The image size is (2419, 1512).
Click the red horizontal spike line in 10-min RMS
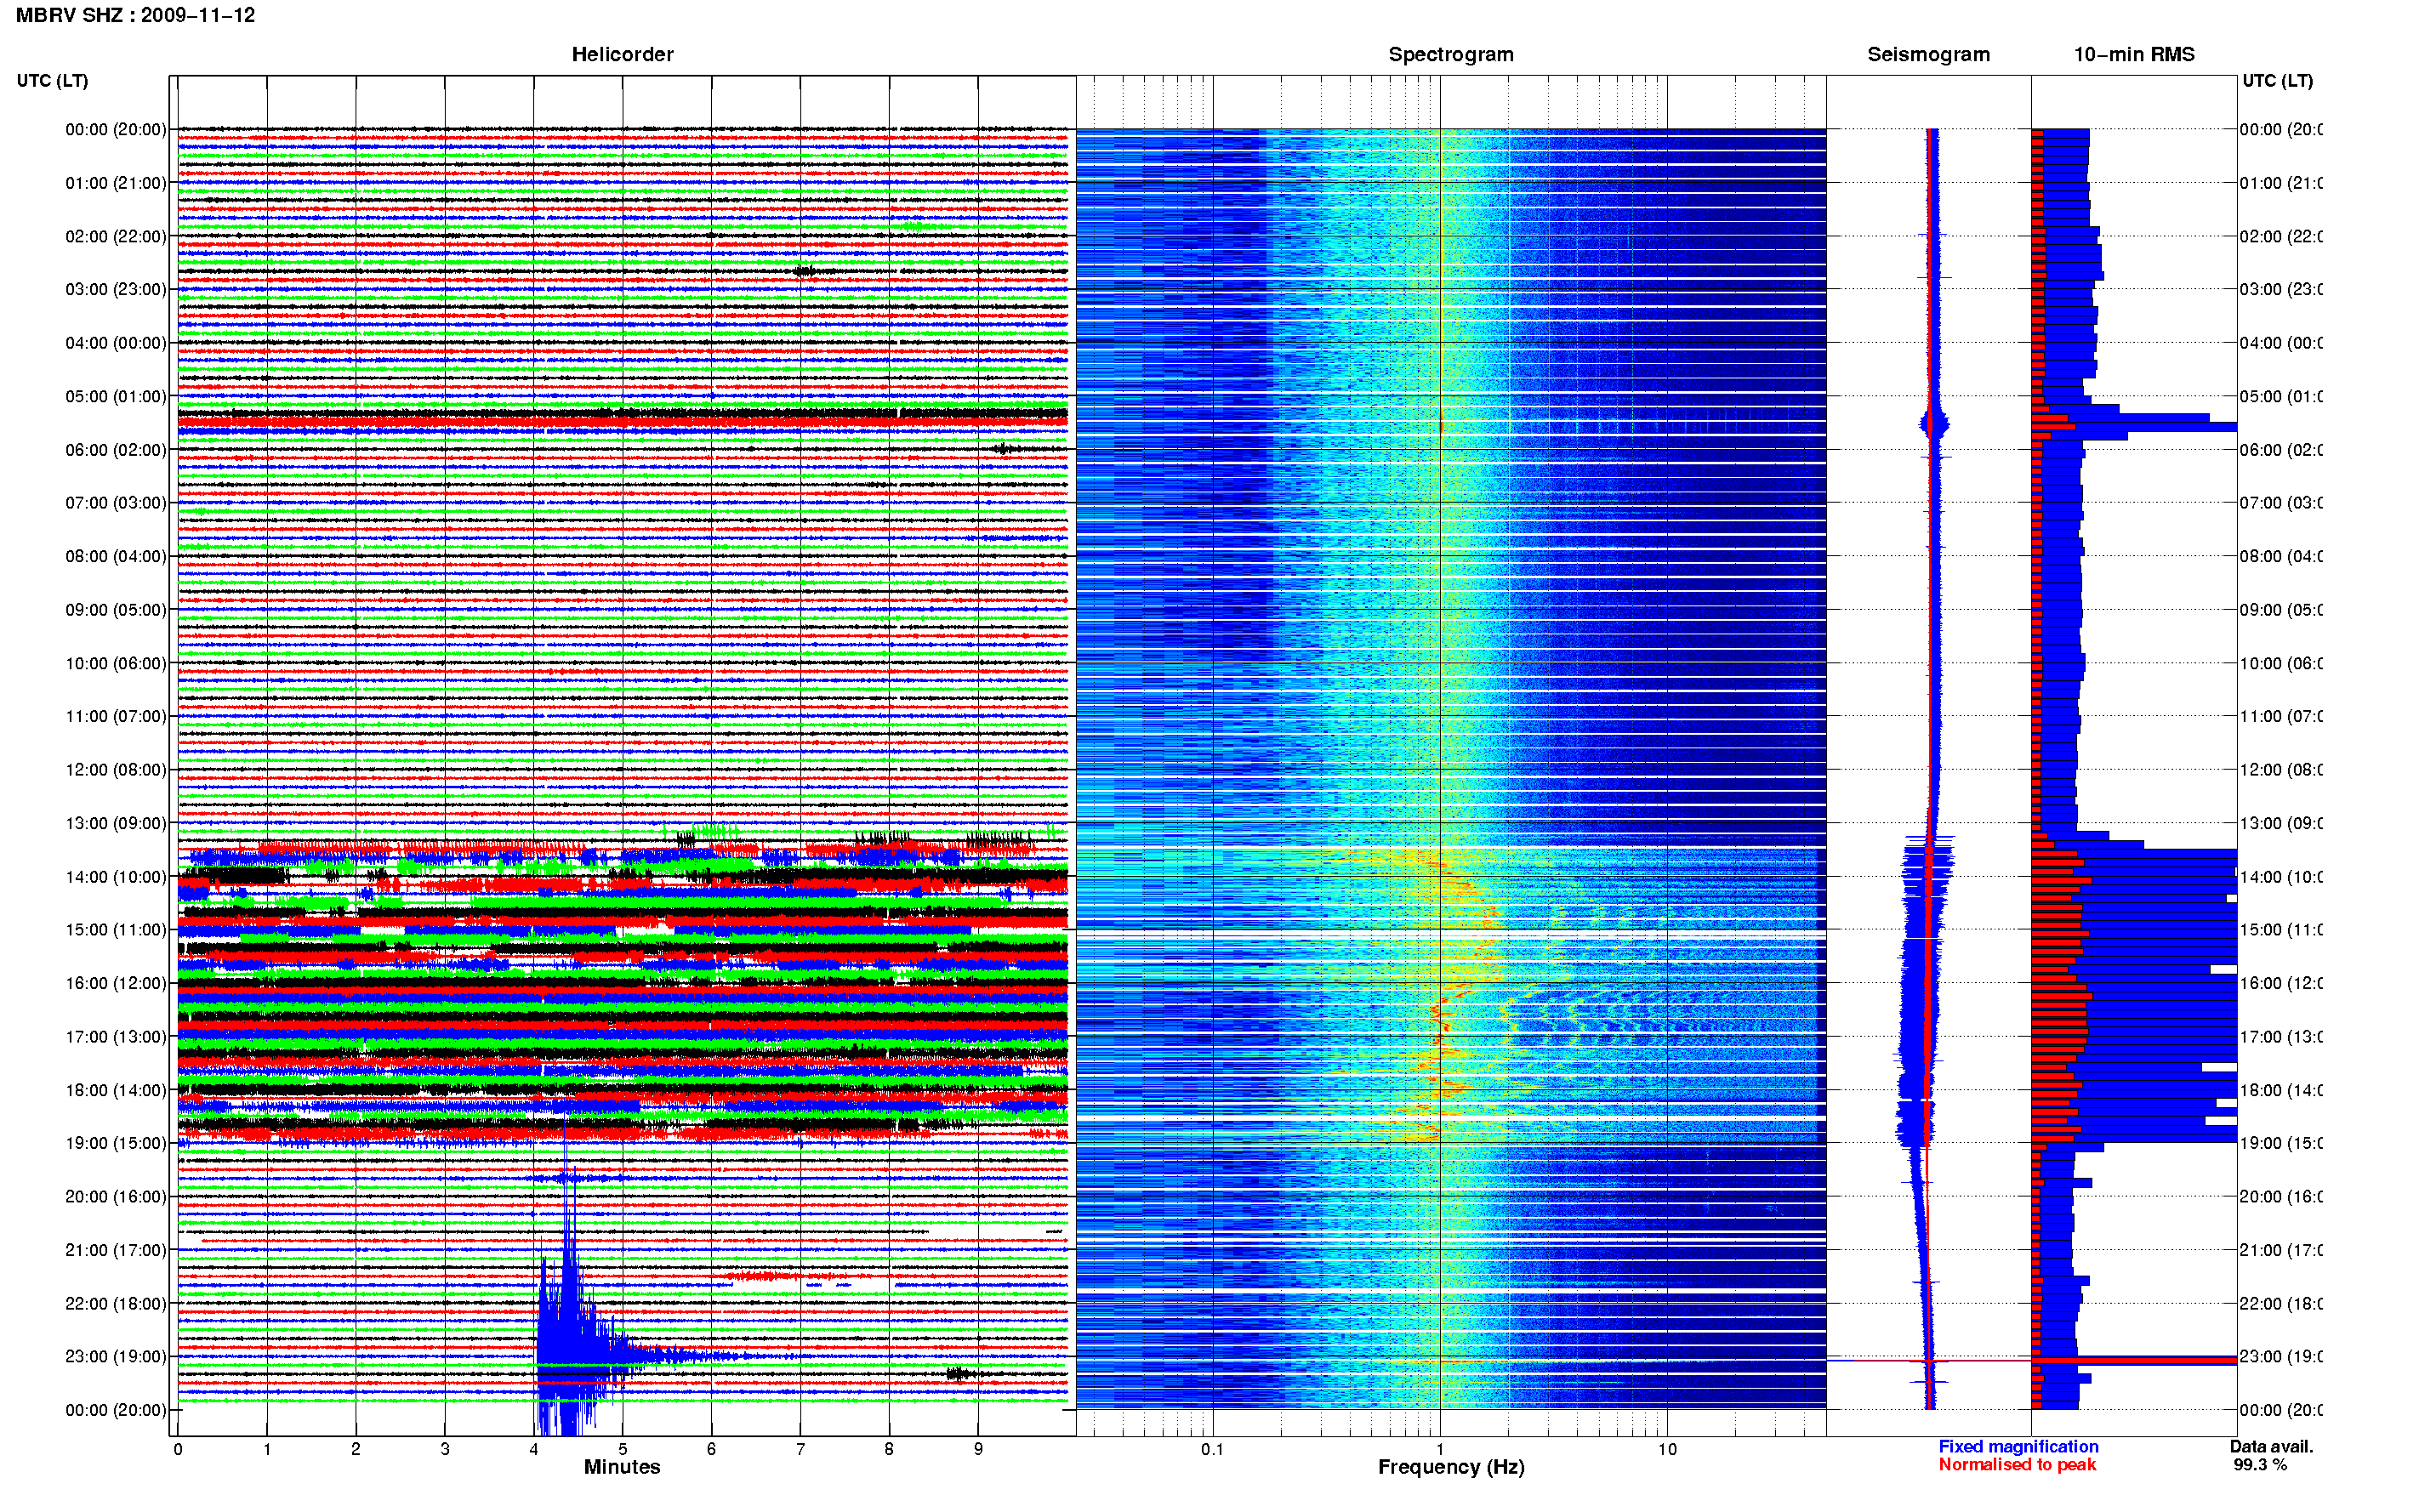(2134, 1361)
